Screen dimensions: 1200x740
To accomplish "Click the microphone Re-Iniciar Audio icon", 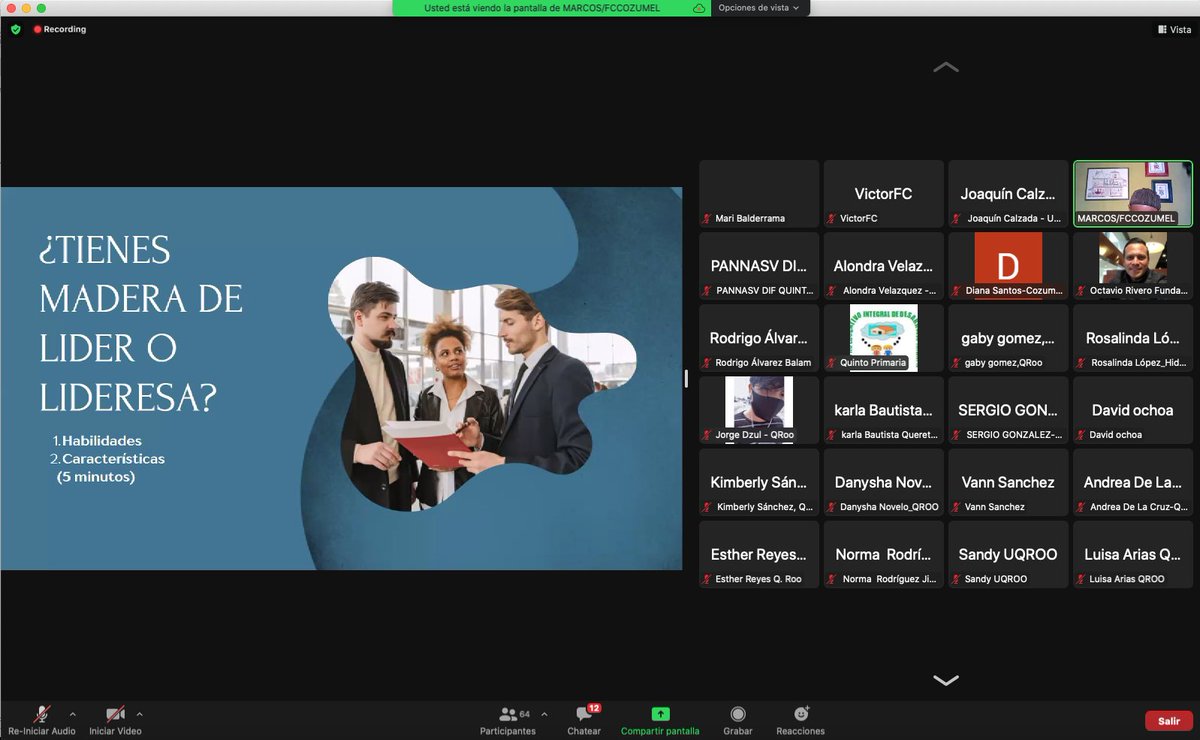I will [42, 714].
